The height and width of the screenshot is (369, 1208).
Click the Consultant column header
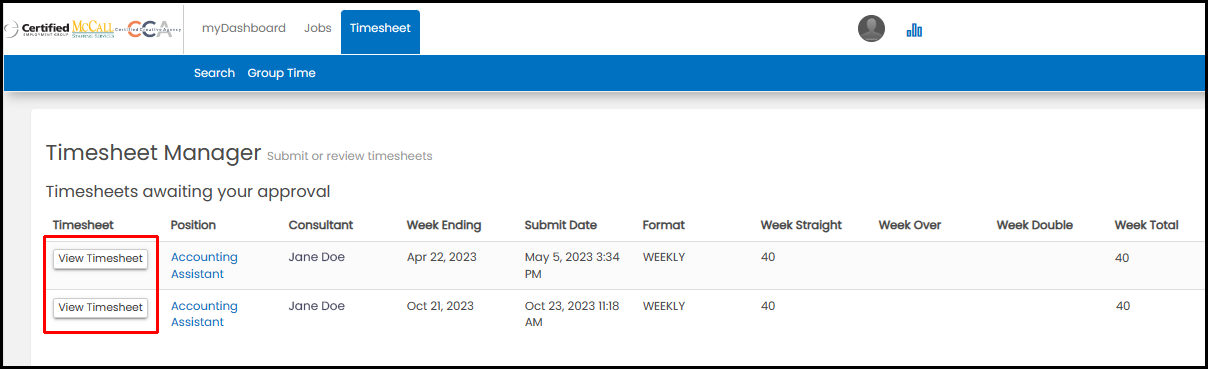[321, 225]
